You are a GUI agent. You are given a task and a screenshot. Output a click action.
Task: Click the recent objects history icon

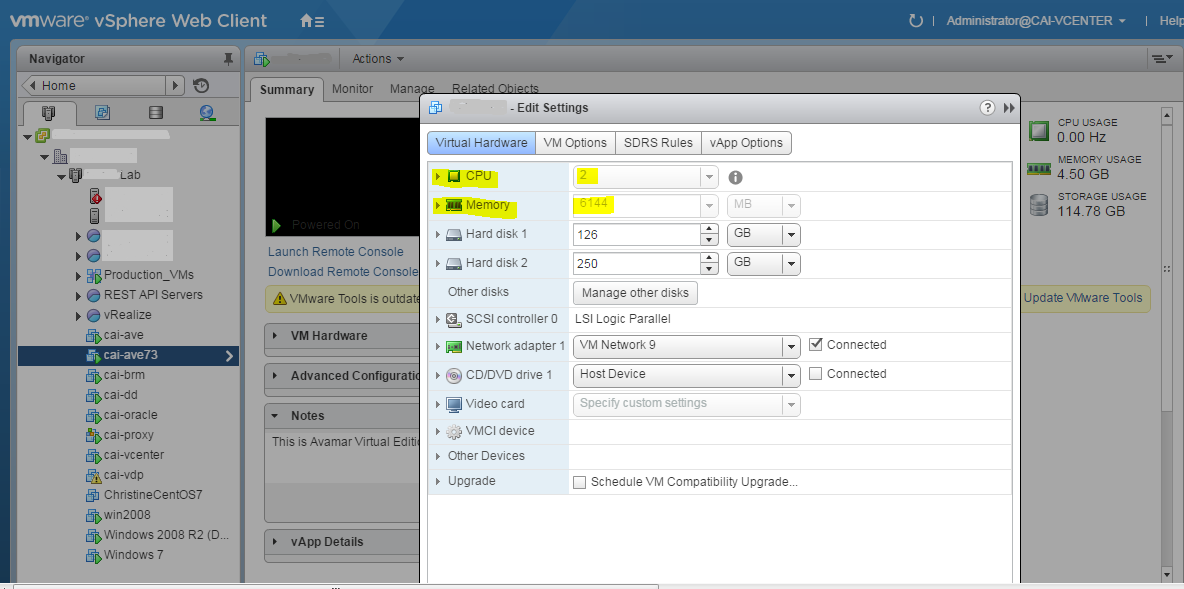[x=200, y=85]
